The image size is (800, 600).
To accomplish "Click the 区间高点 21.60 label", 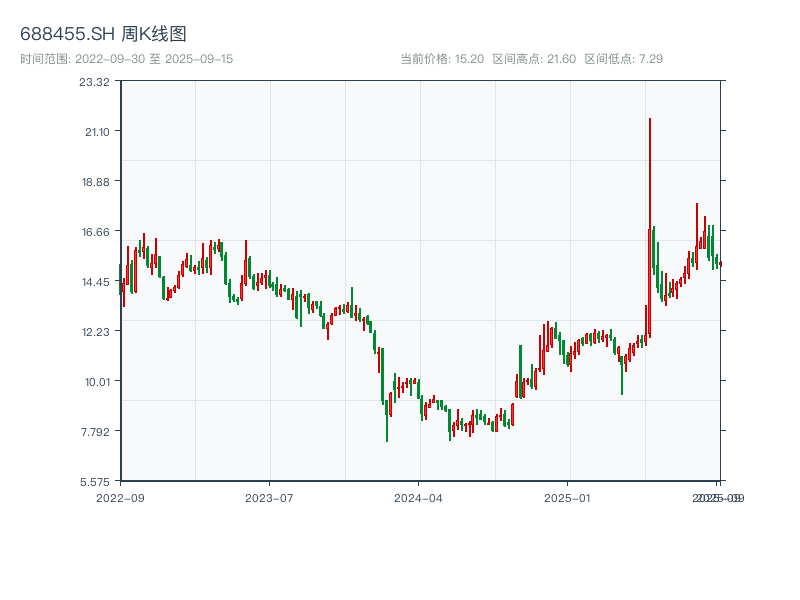I will [534, 59].
